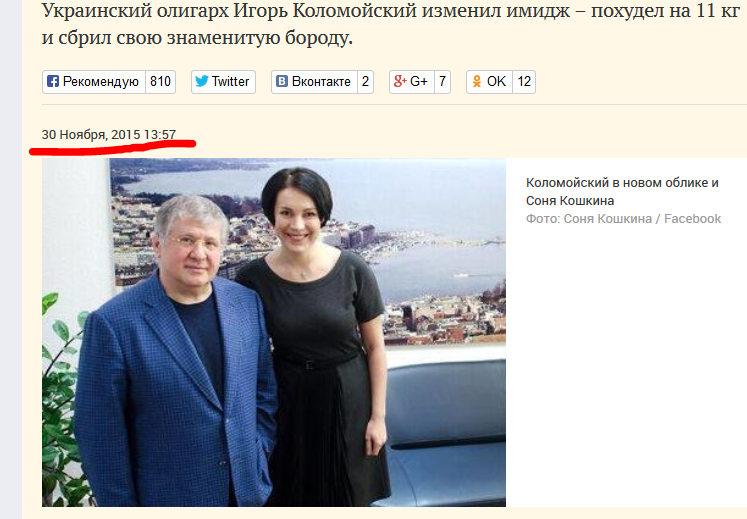Click the Twitter bird icon

[202, 81]
